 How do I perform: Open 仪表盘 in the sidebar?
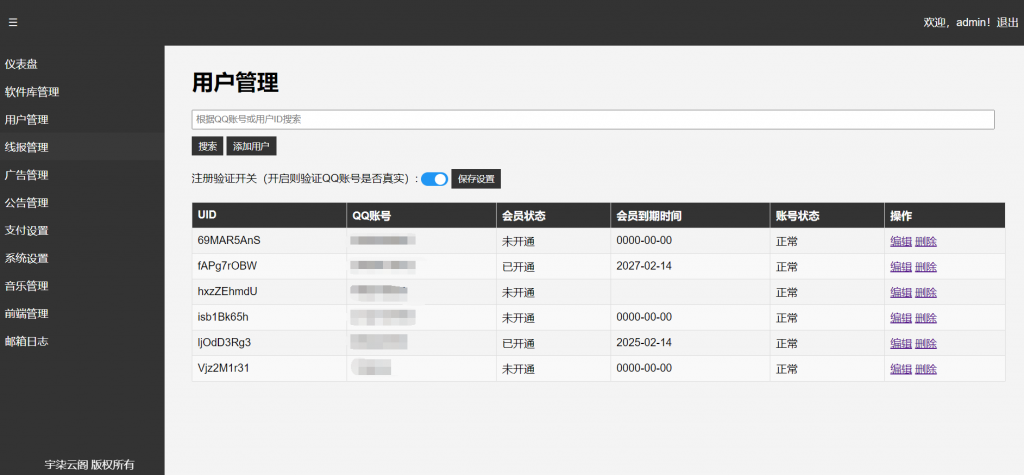[x=21, y=64]
